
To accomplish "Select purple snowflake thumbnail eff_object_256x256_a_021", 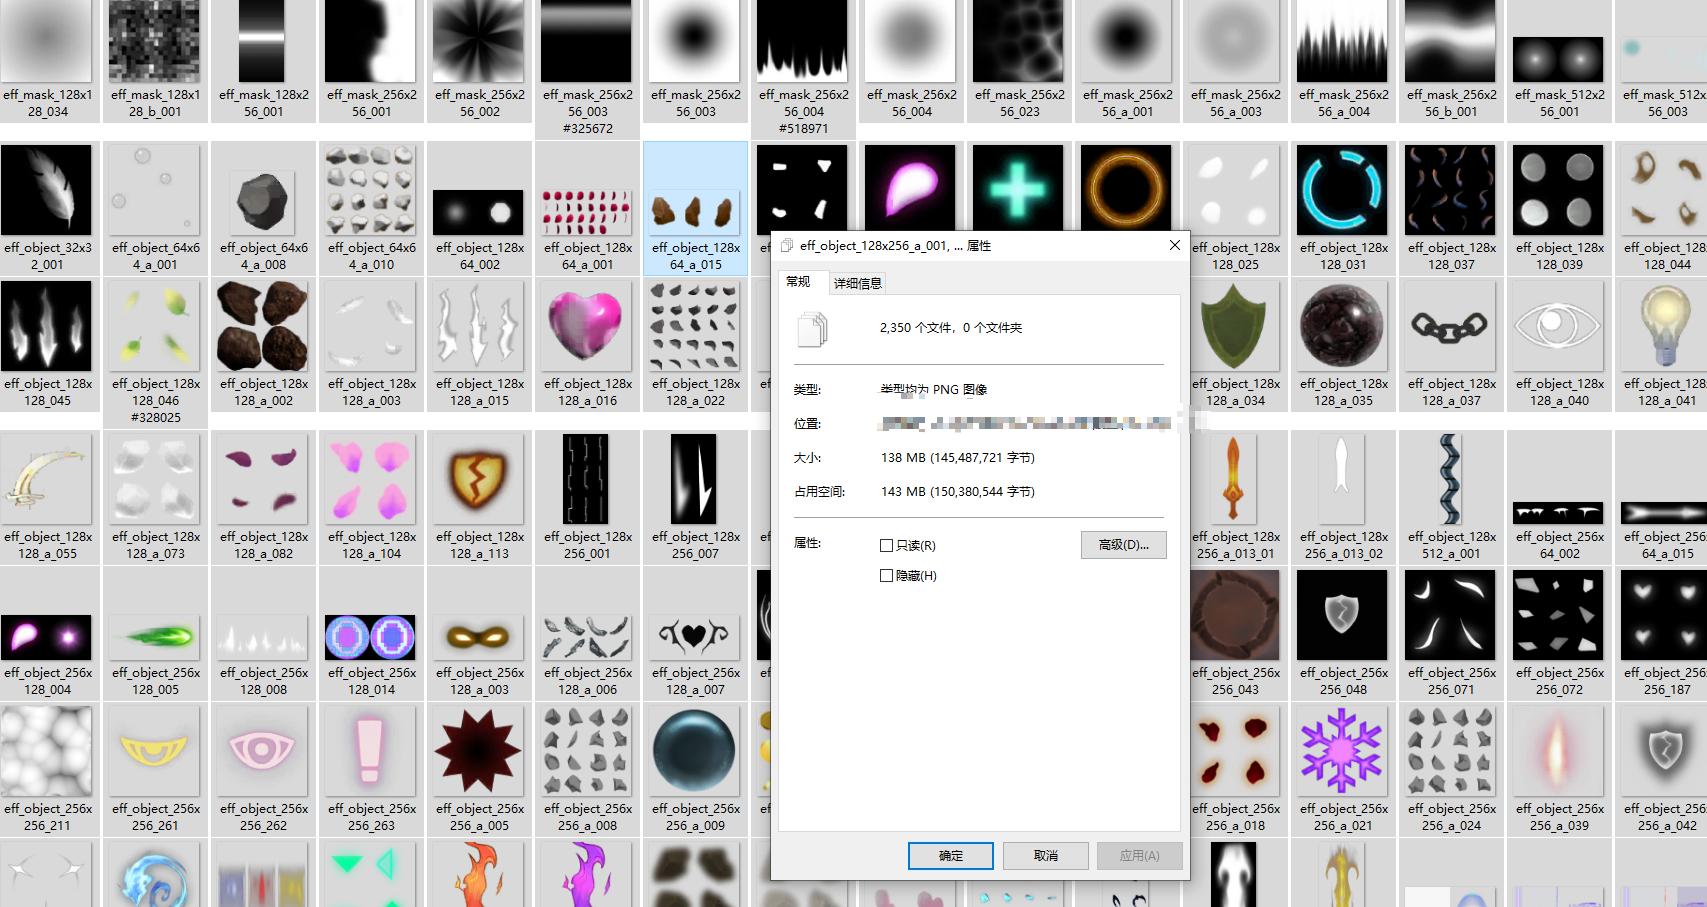I will tap(1342, 751).
